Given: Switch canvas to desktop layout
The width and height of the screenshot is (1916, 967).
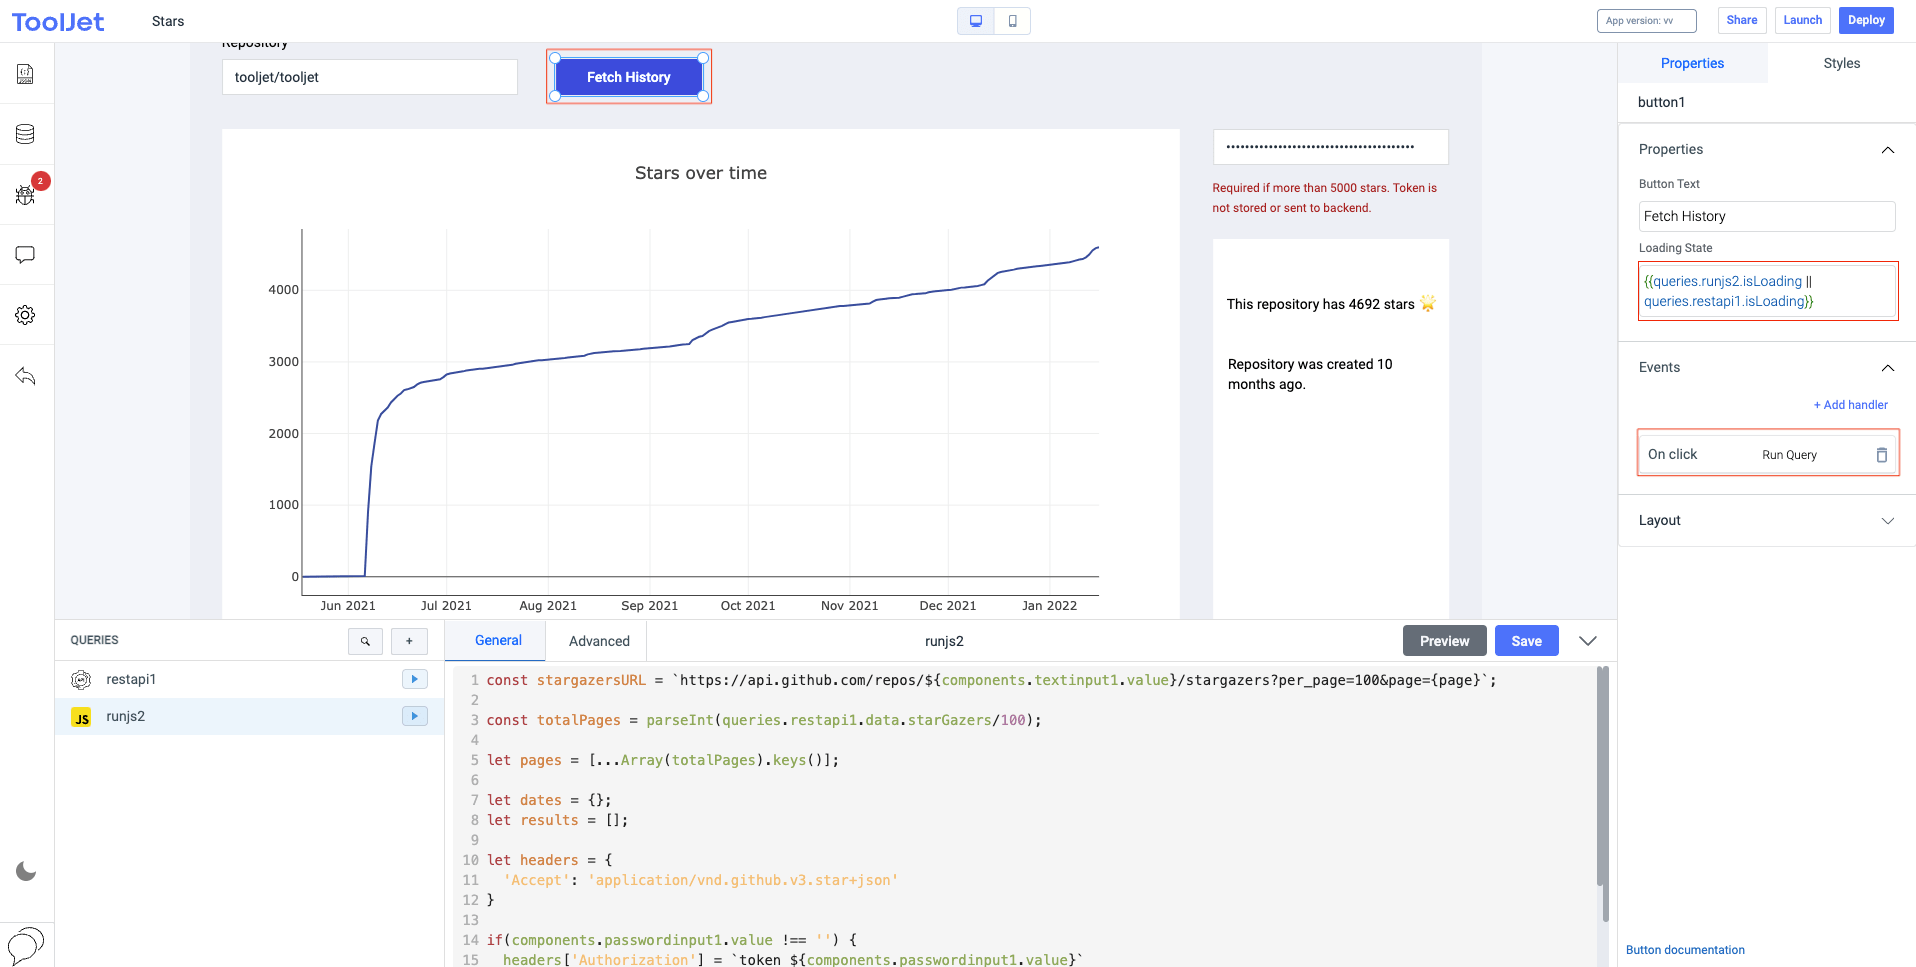Looking at the screenshot, I should [974, 20].
